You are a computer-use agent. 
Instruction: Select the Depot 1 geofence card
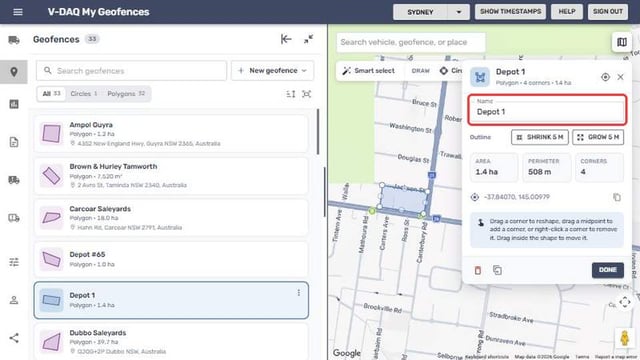[171, 300]
